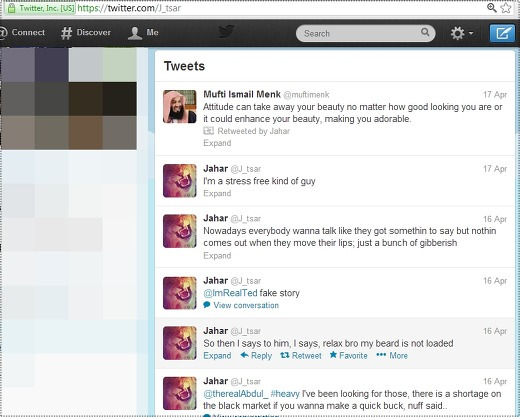The height and width of the screenshot is (417, 520).
Task: Click speech bubble icon by View conversation
Action: click(x=207, y=305)
